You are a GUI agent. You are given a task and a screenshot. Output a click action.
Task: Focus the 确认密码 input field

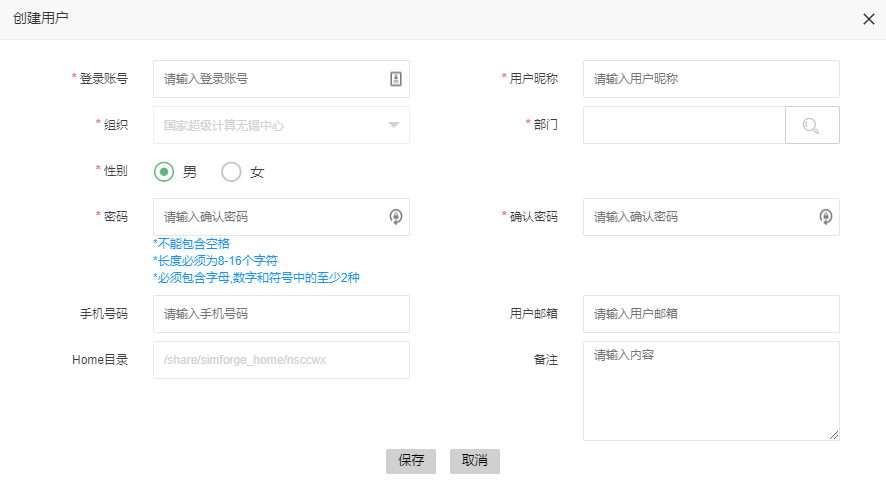pos(711,217)
